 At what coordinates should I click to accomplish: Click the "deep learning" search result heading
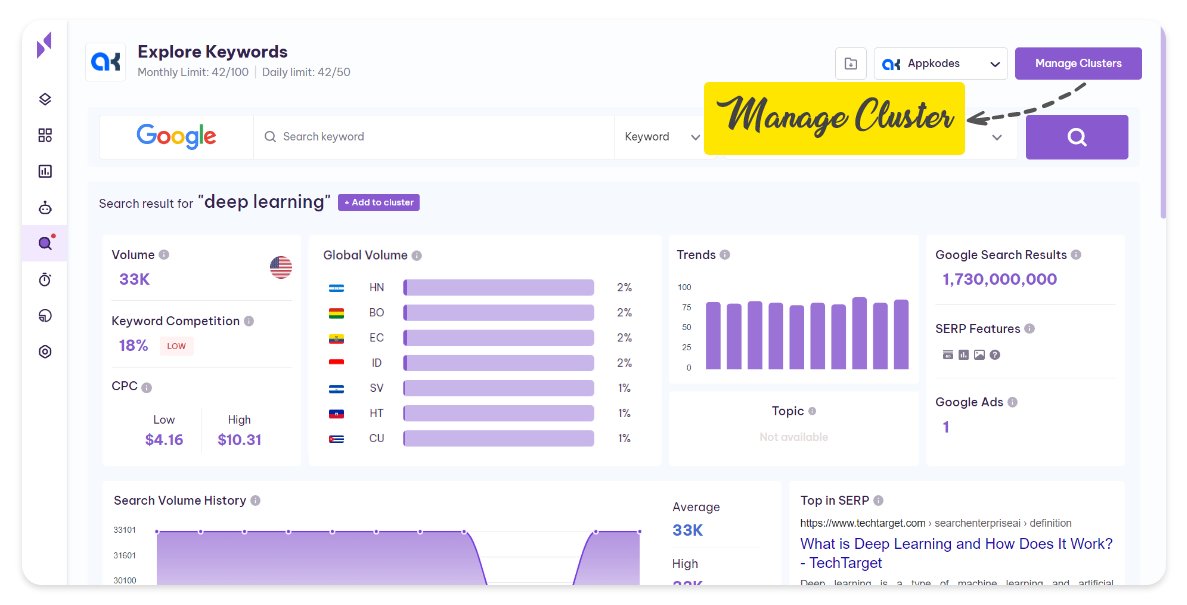pos(264,202)
